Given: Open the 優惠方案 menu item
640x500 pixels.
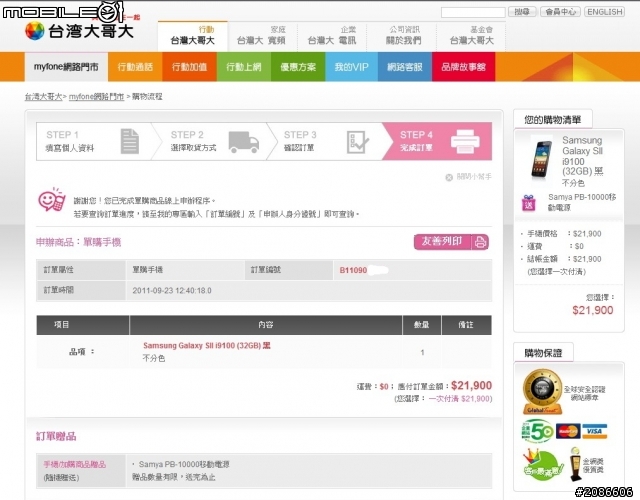Looking at the screenshot, I should coord(298,67).
